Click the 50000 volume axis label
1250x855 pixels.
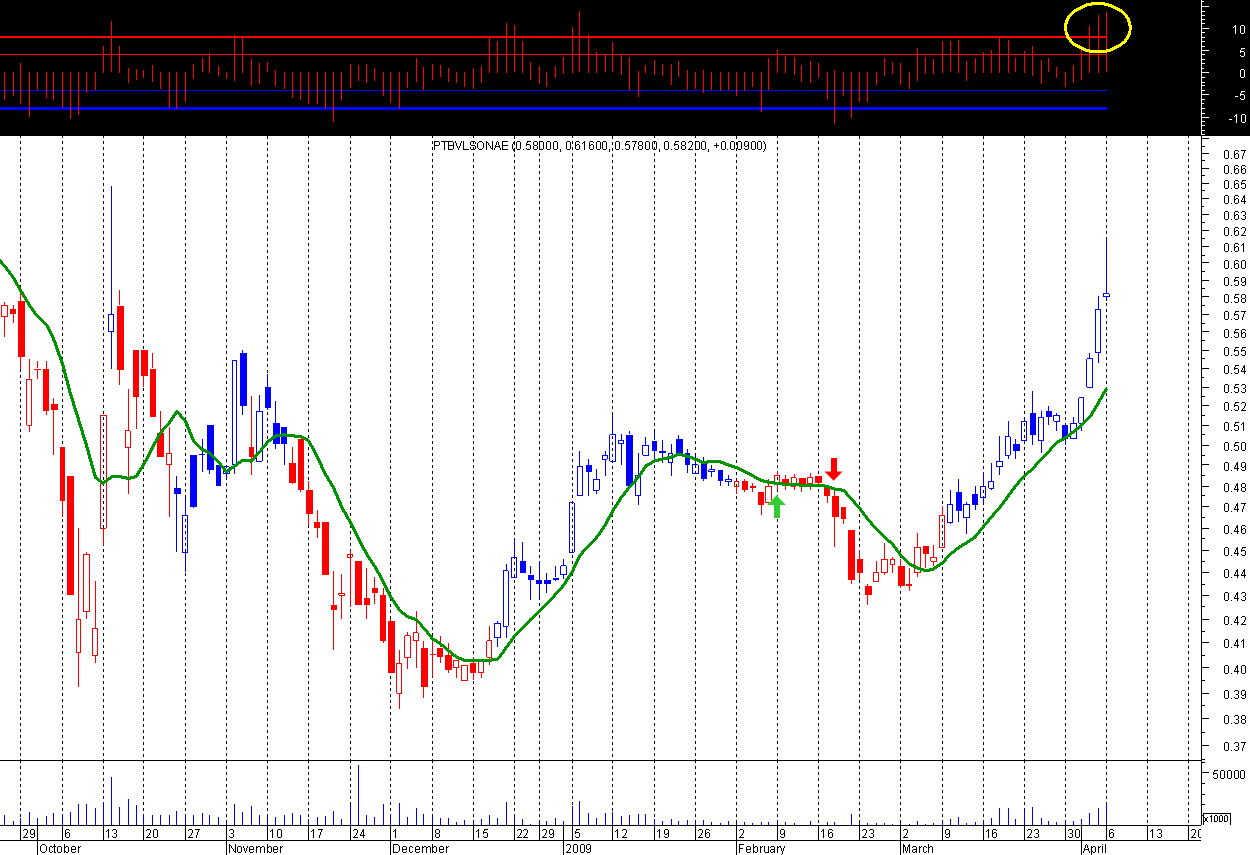pyautogui.click(x=1229, y=775)
